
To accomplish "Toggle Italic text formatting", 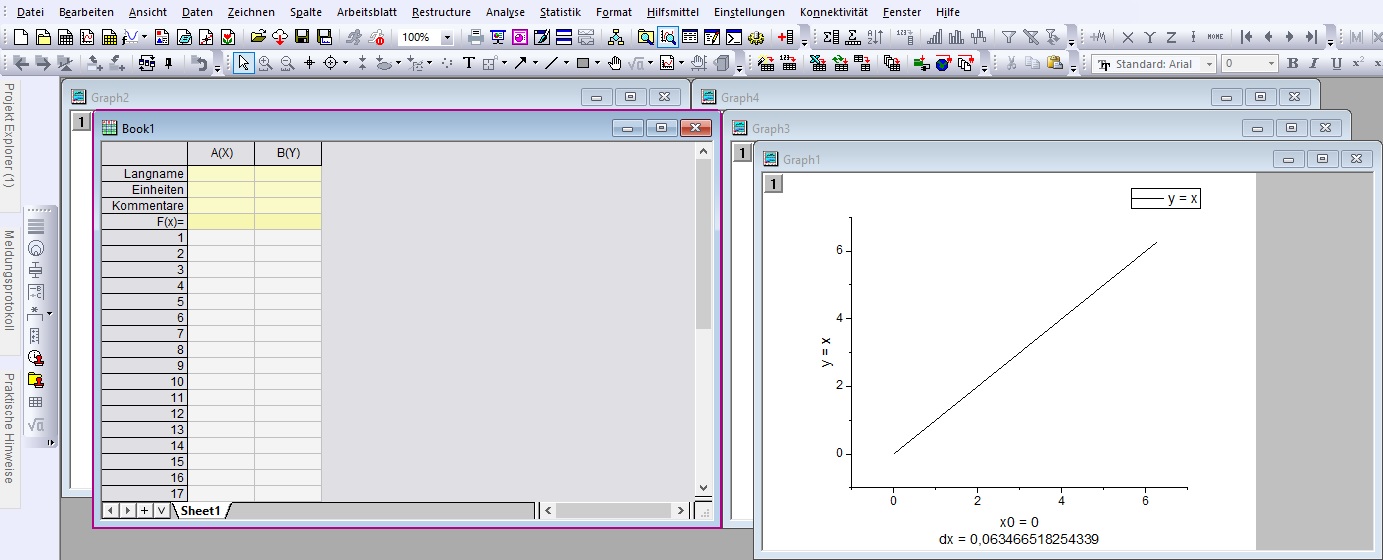I will point(1314,63).
